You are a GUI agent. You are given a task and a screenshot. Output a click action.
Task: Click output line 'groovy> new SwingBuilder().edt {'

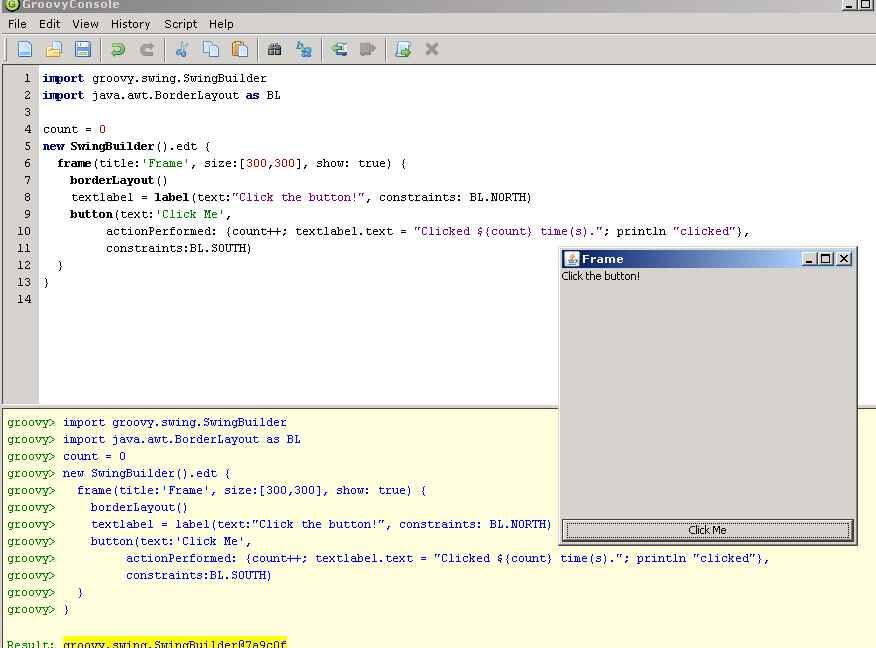pos(119,473)
